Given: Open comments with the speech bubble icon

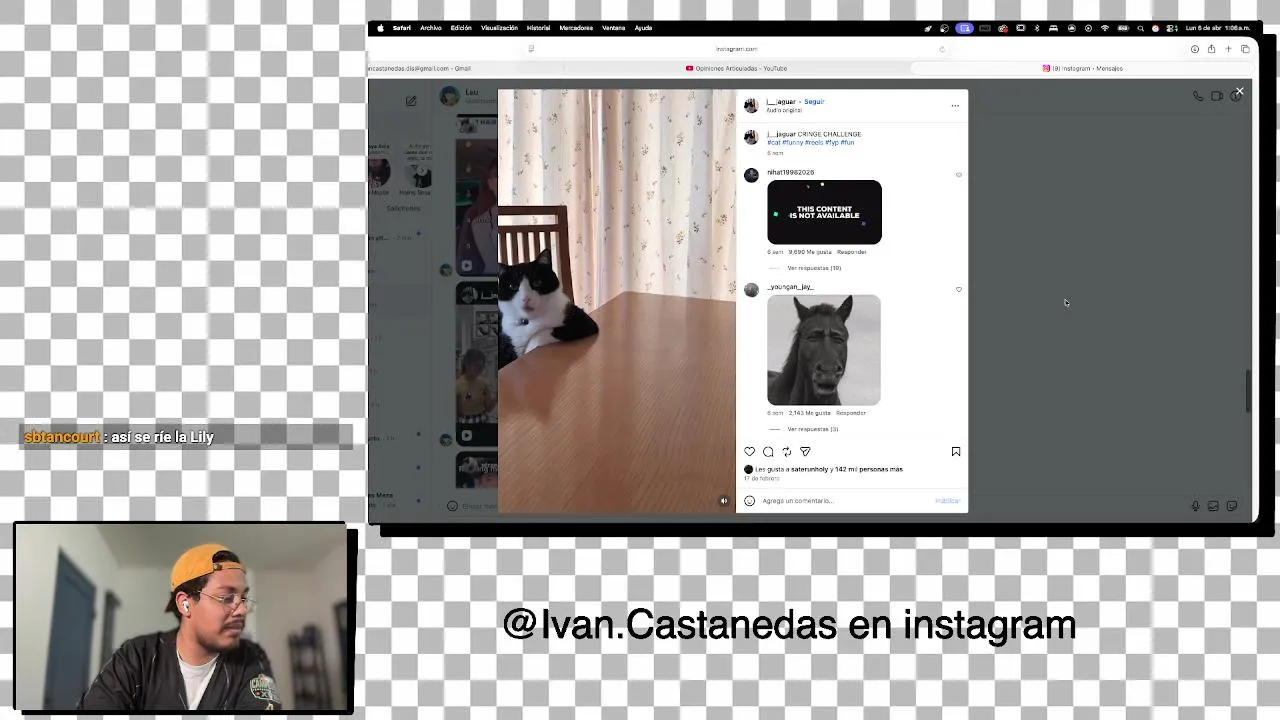Looking at the screenshot, I should [768, 452].
